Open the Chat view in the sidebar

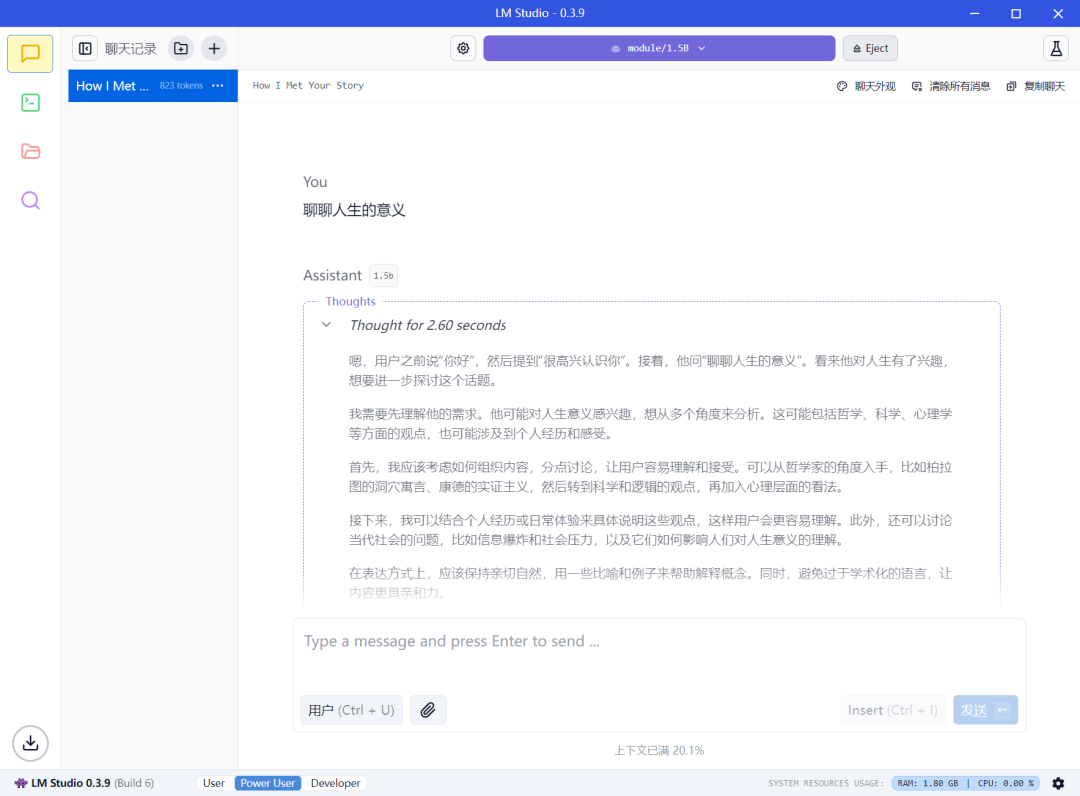[30, 54]
